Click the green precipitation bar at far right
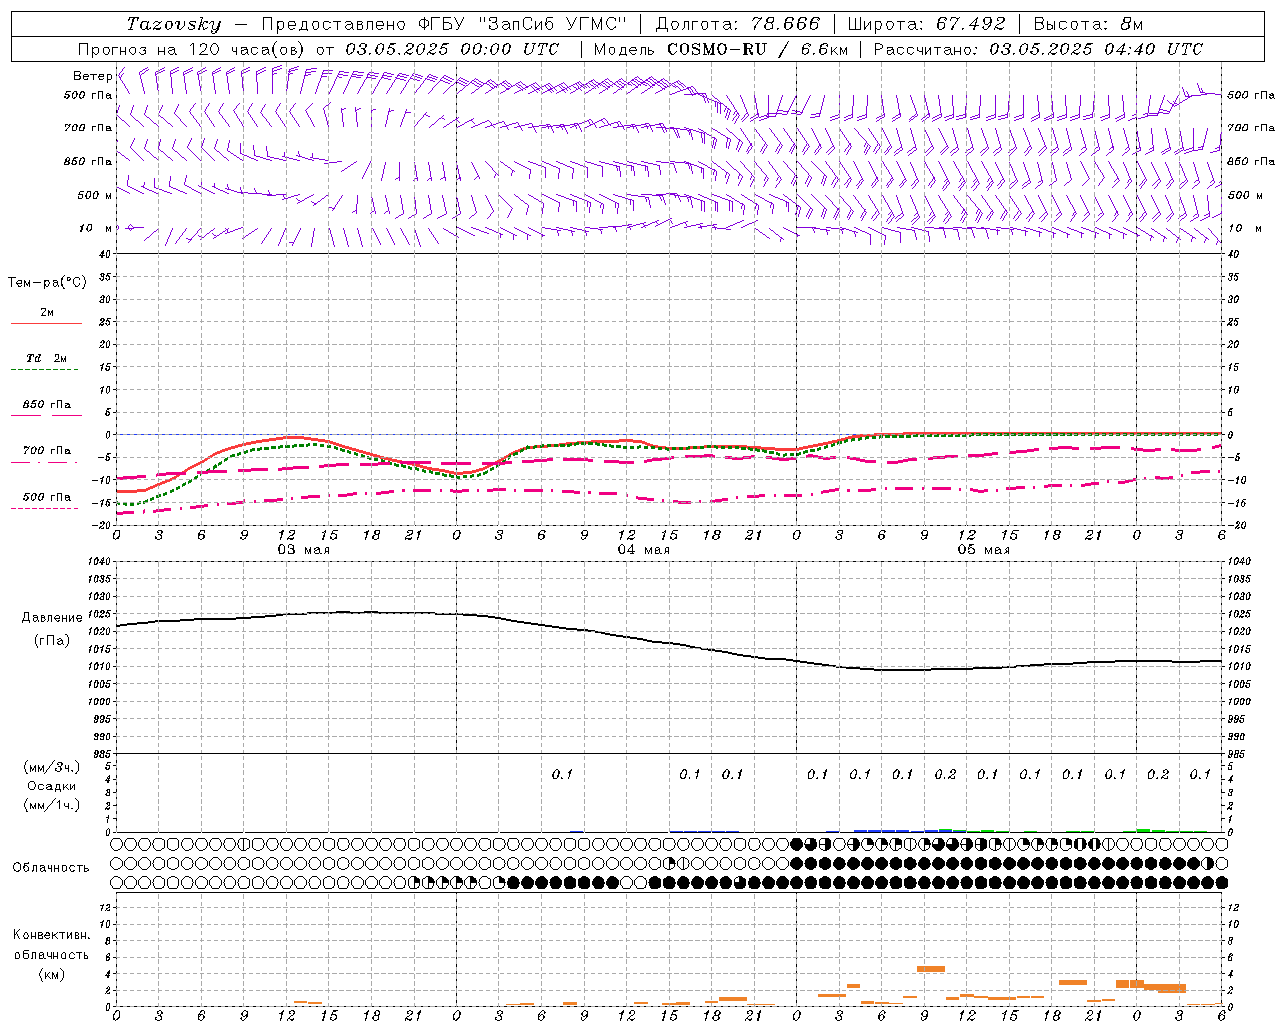 (1150, 830)
